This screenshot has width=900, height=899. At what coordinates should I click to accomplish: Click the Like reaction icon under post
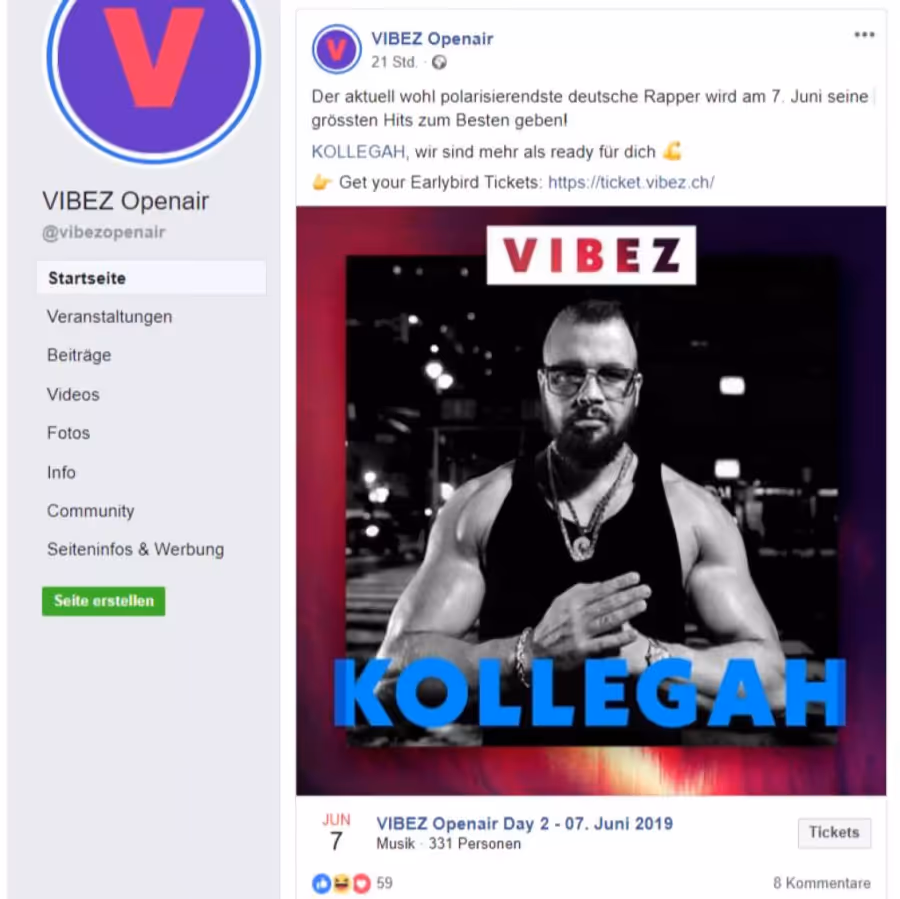click(x=321, y=884)
